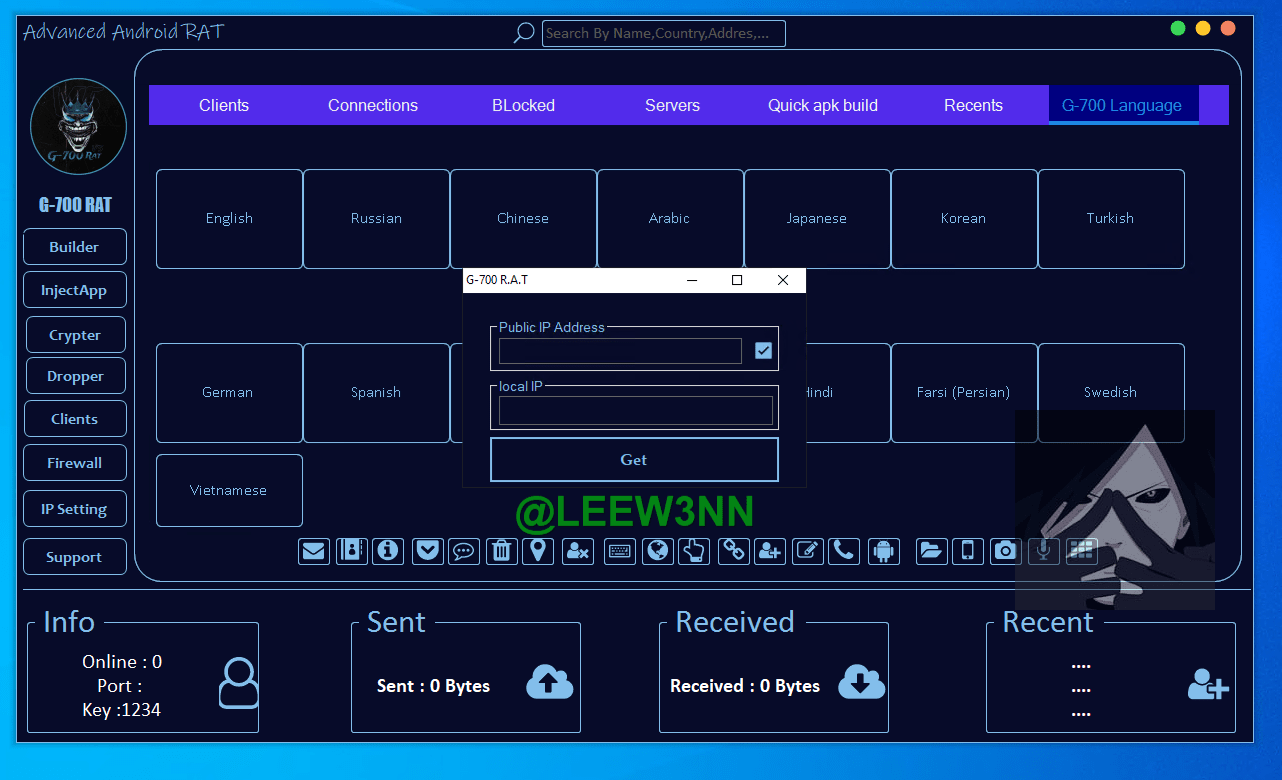This screenshot has width=1282, height=780.
Task: Click the search magnifier icon
Action: [x=523, y=33]
